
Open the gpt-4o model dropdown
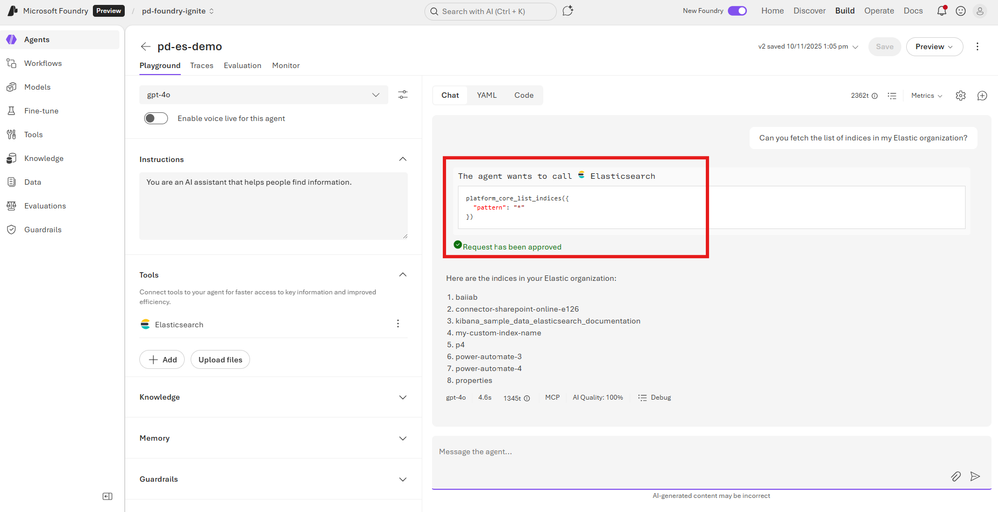pyautogui.click(x=264, y=95)
